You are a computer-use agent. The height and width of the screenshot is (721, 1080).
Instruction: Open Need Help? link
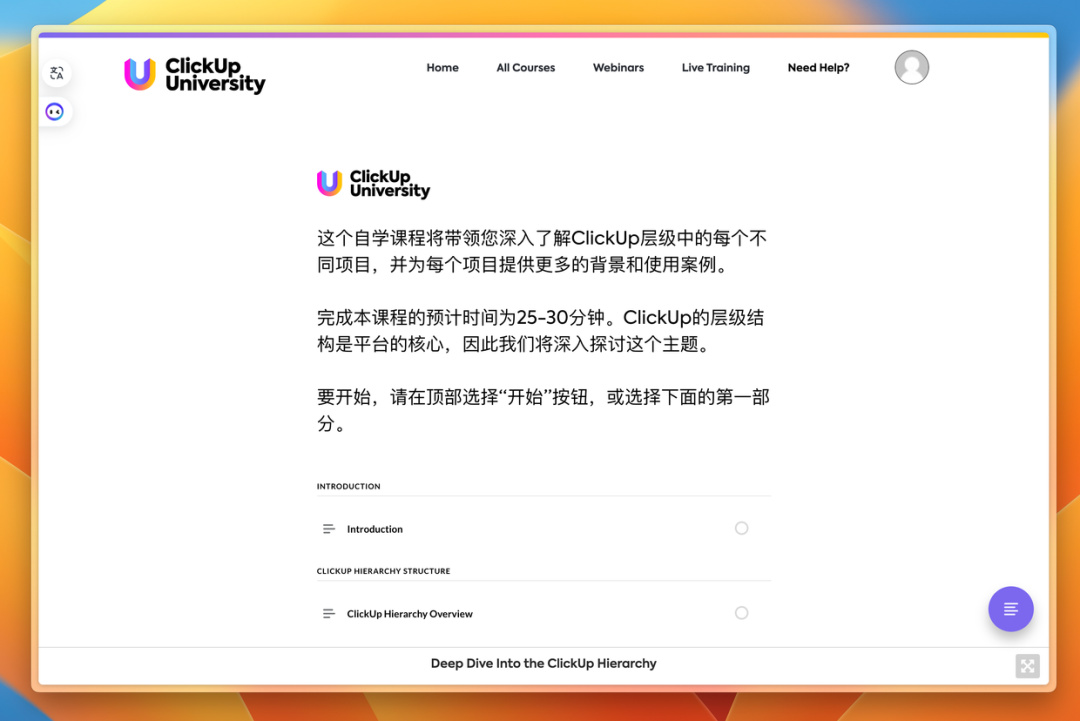818,67
